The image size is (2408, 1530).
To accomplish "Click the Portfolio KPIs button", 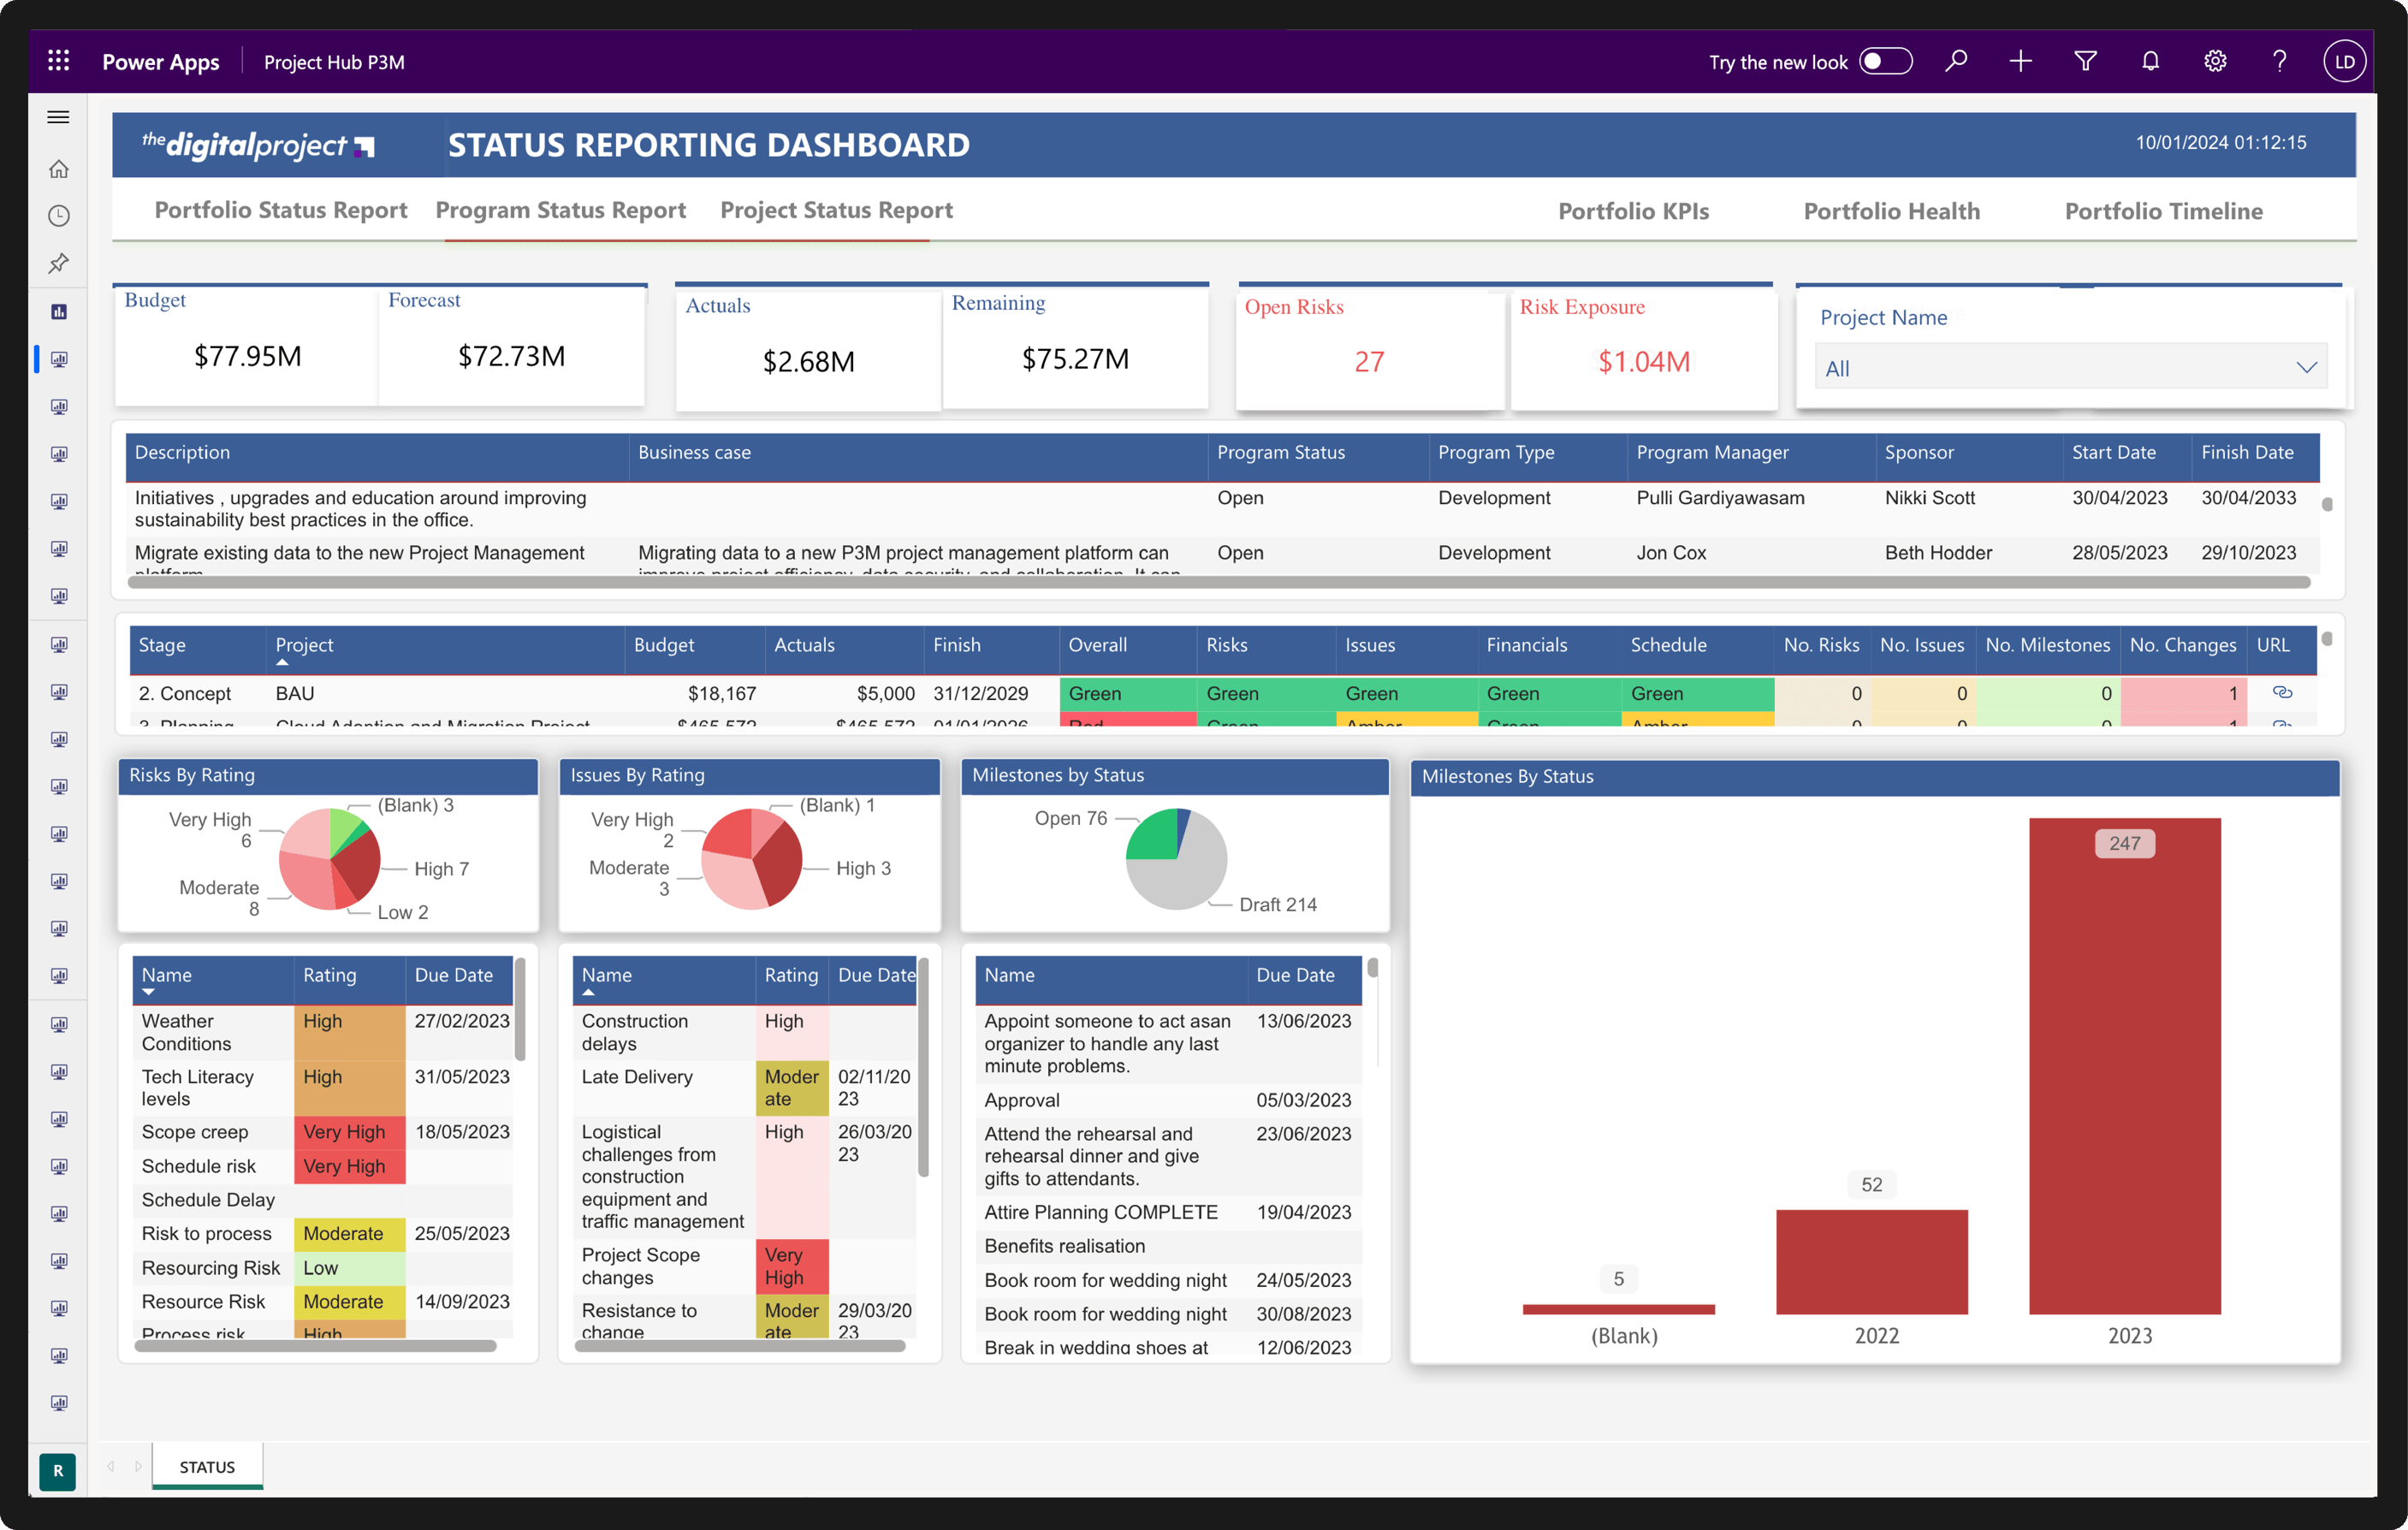I will coord(1633,211).
